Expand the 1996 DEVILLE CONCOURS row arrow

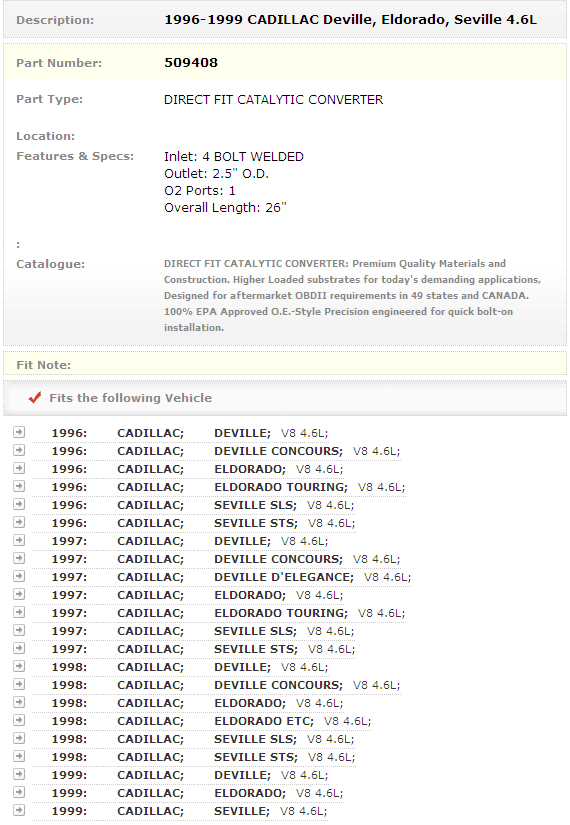pos(19,450)
